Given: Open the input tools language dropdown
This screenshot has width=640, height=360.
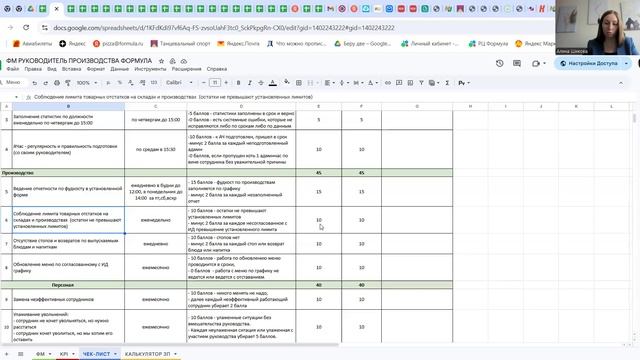Looking at the screenshot, I should click(464, 83).
